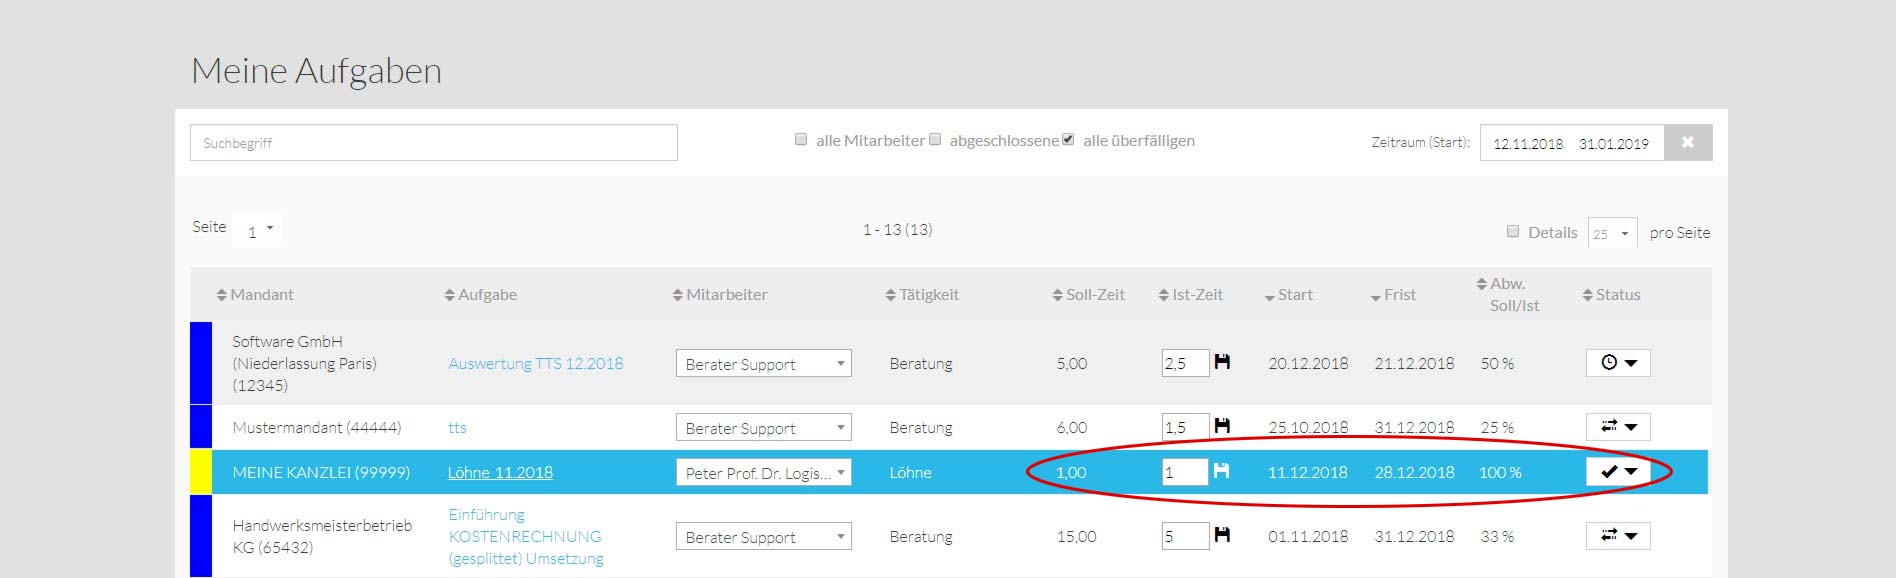Sort by Abw. Soll/Ist column
Screen dimensions: 1896x578
click(1508, 295)
